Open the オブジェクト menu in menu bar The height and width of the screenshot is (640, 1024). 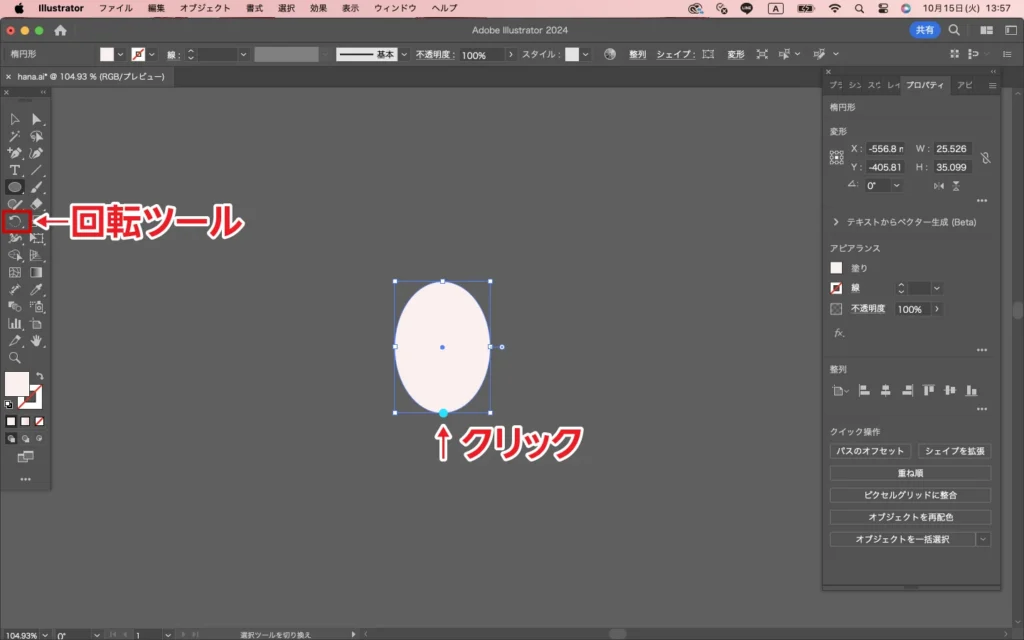click(x=204, y=8)
